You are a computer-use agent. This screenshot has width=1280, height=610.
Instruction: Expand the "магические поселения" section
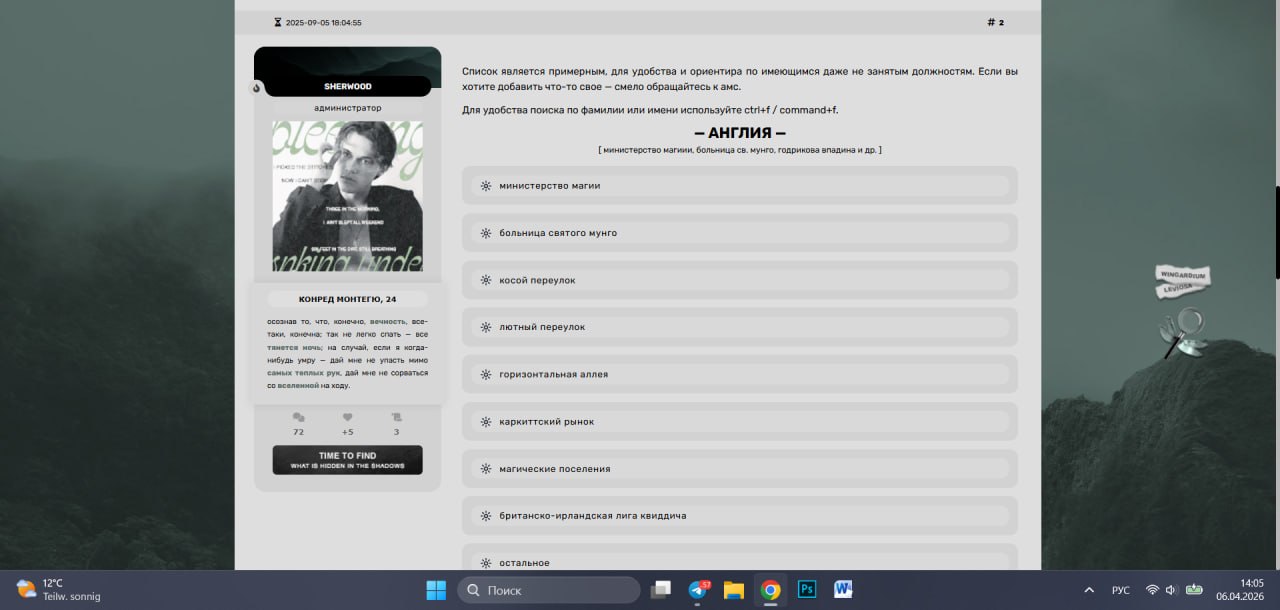[739, 468]
